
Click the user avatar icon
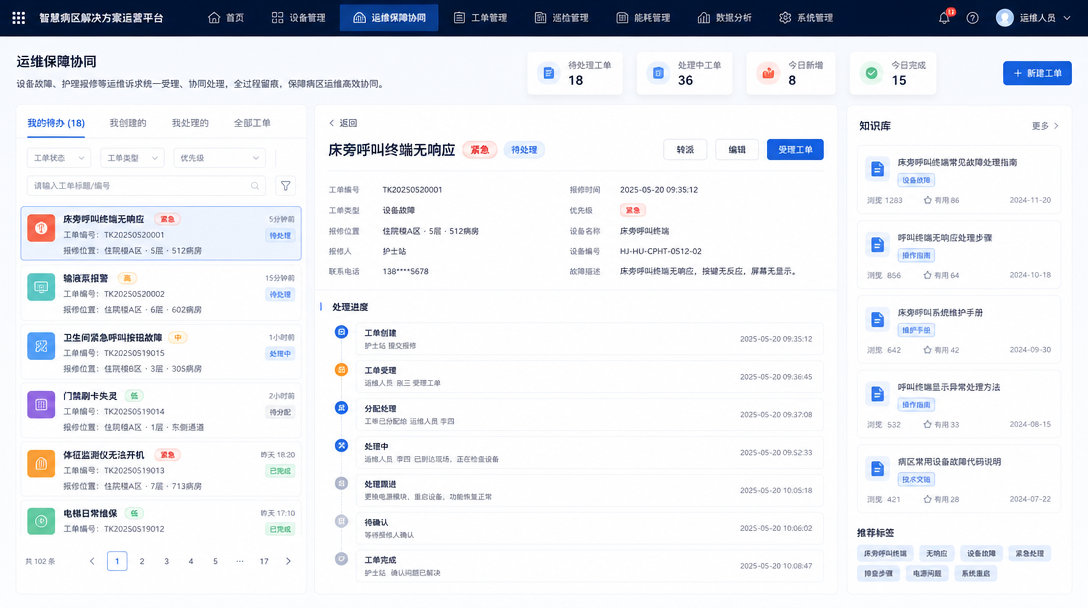[1005, 18]
